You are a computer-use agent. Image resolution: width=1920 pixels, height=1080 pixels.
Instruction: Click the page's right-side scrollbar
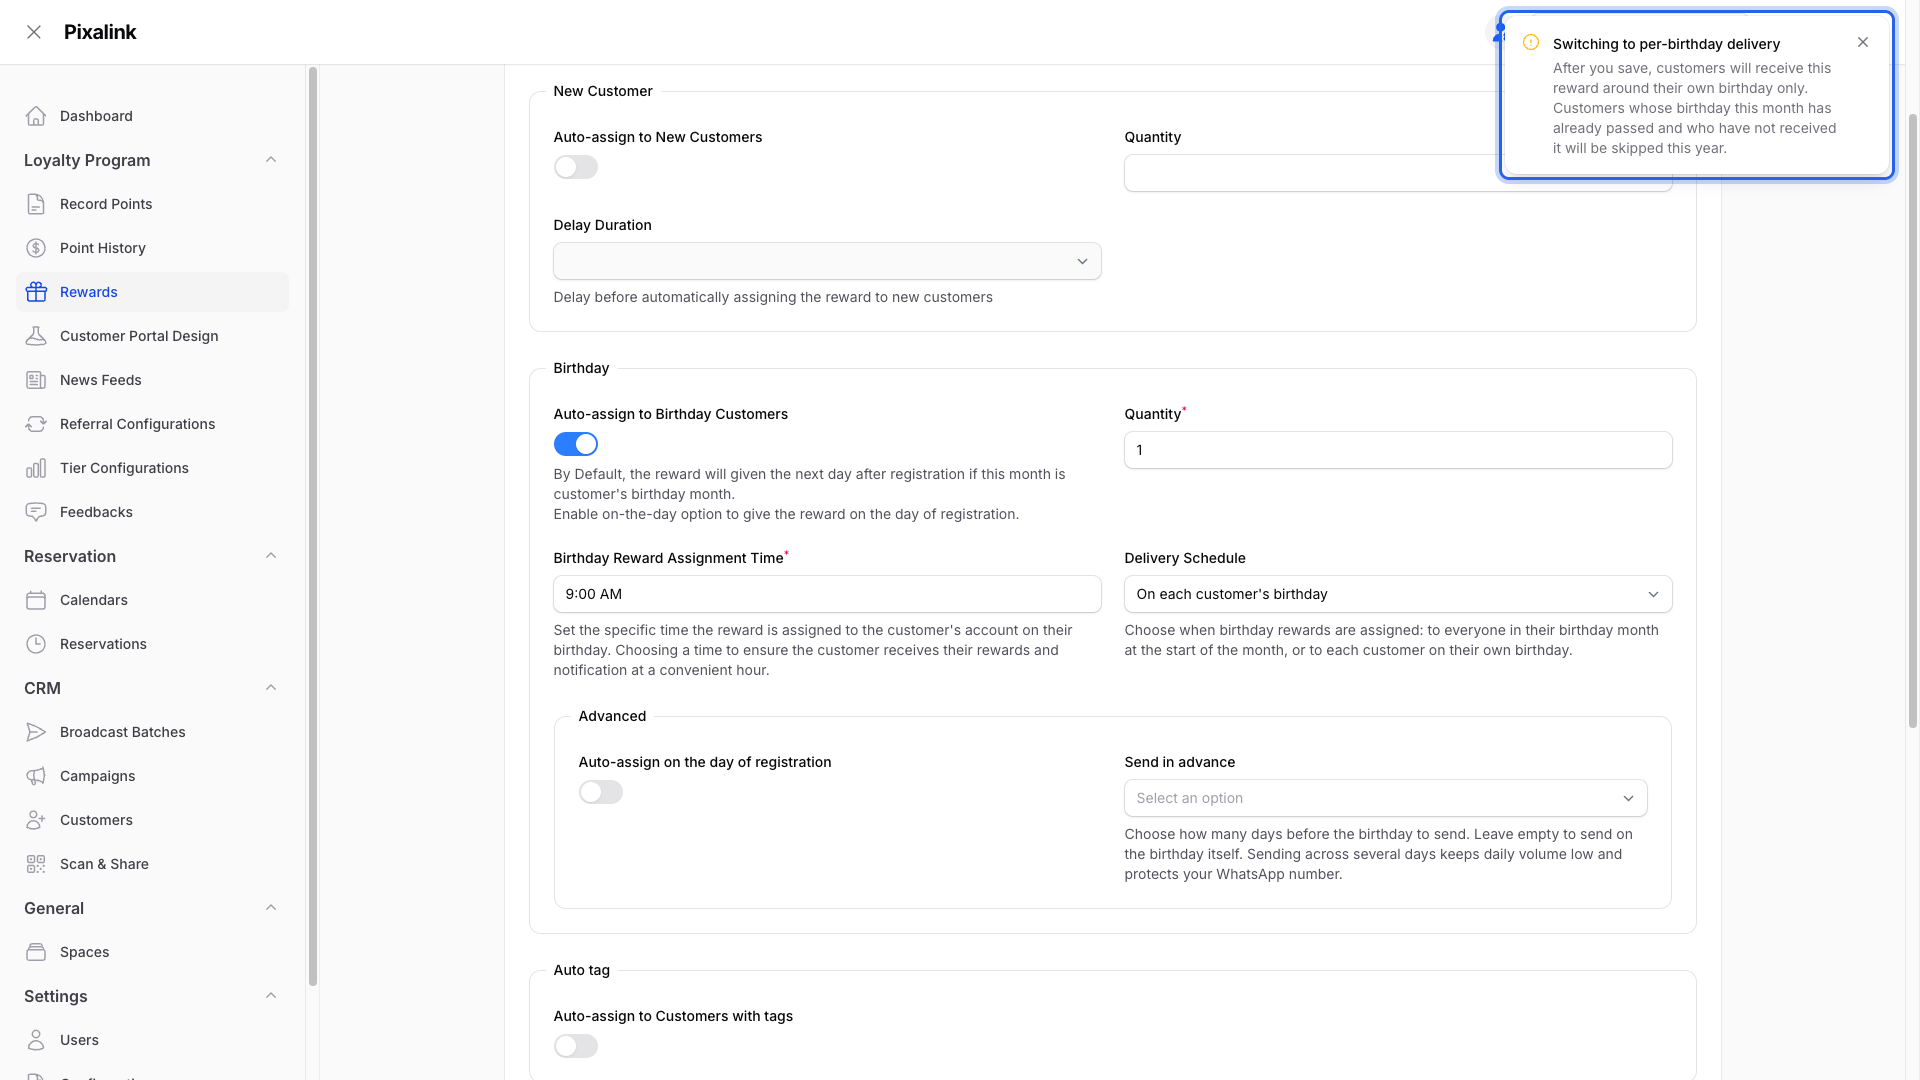(x=1913, y=420)
